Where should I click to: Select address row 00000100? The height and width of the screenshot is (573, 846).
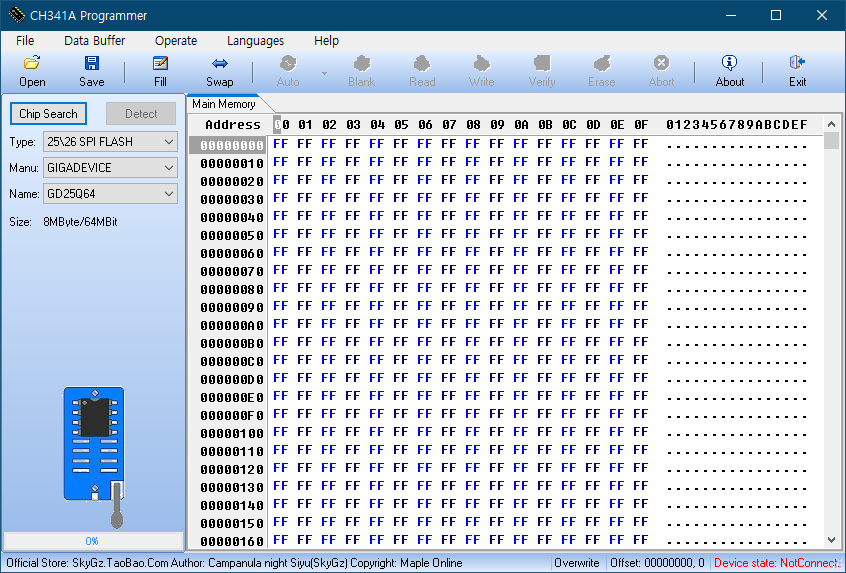click(231, 434)
